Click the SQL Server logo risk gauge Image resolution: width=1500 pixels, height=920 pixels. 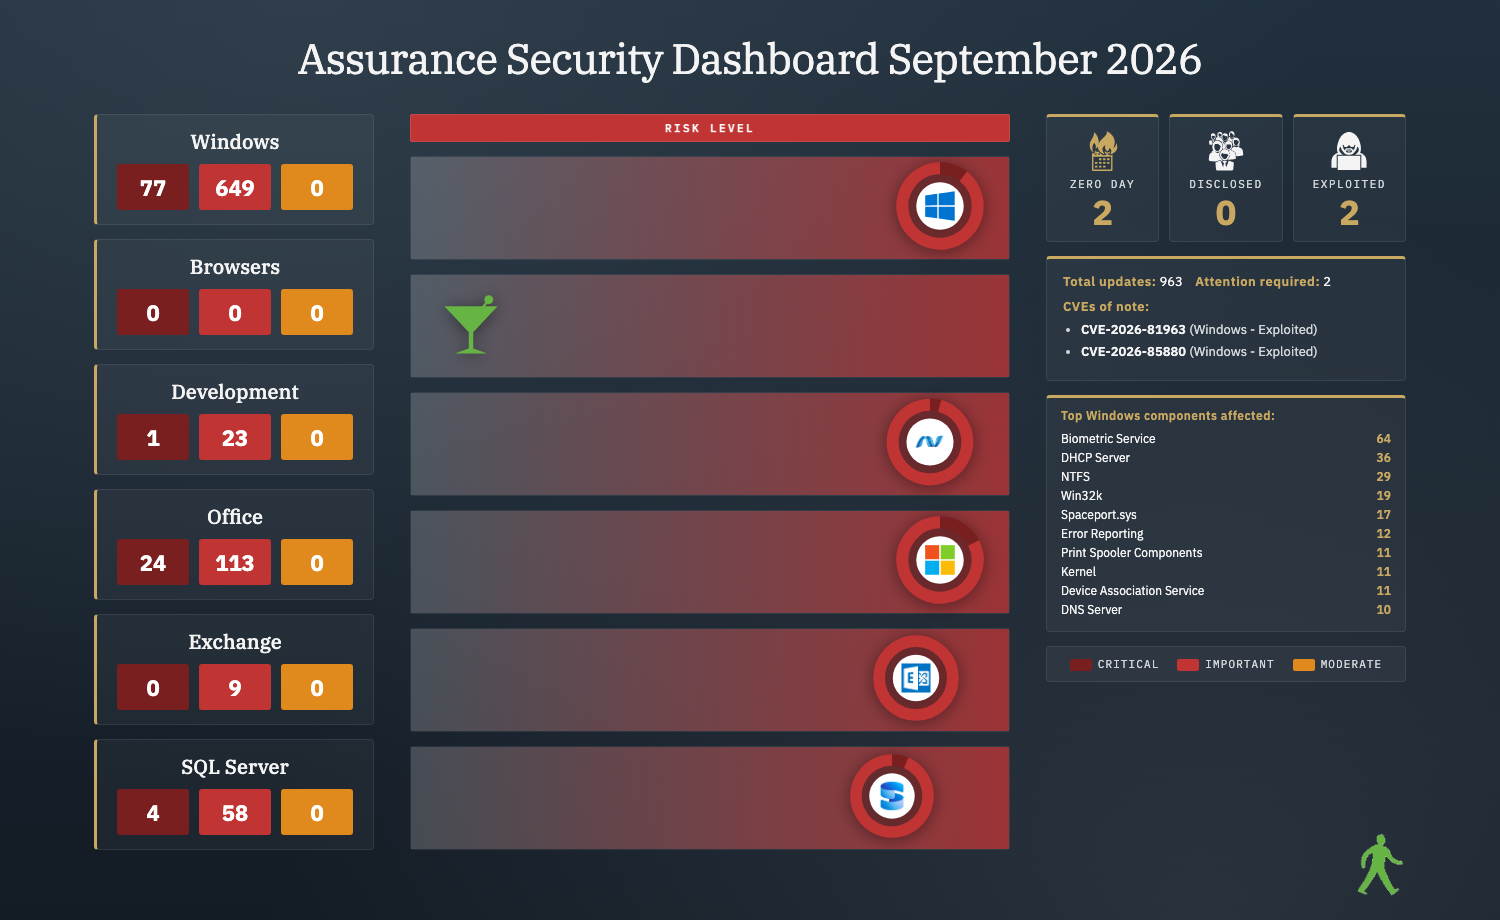(892, 796)
